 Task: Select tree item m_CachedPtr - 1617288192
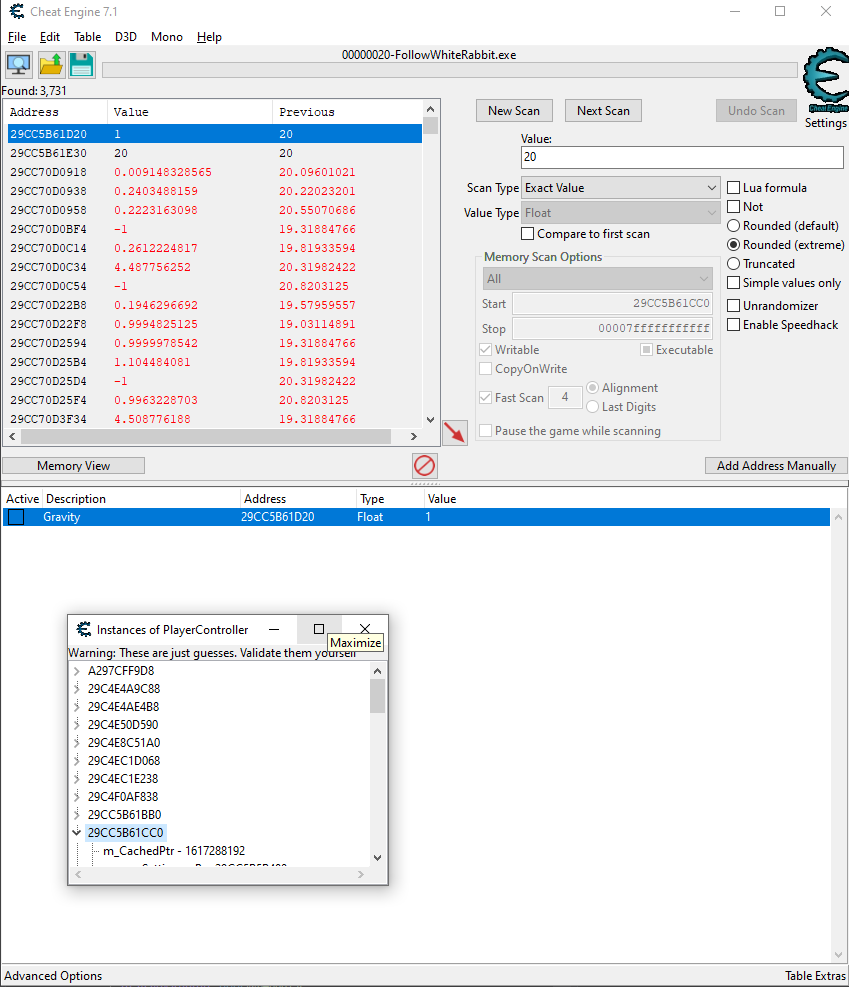tap(174, 851)
